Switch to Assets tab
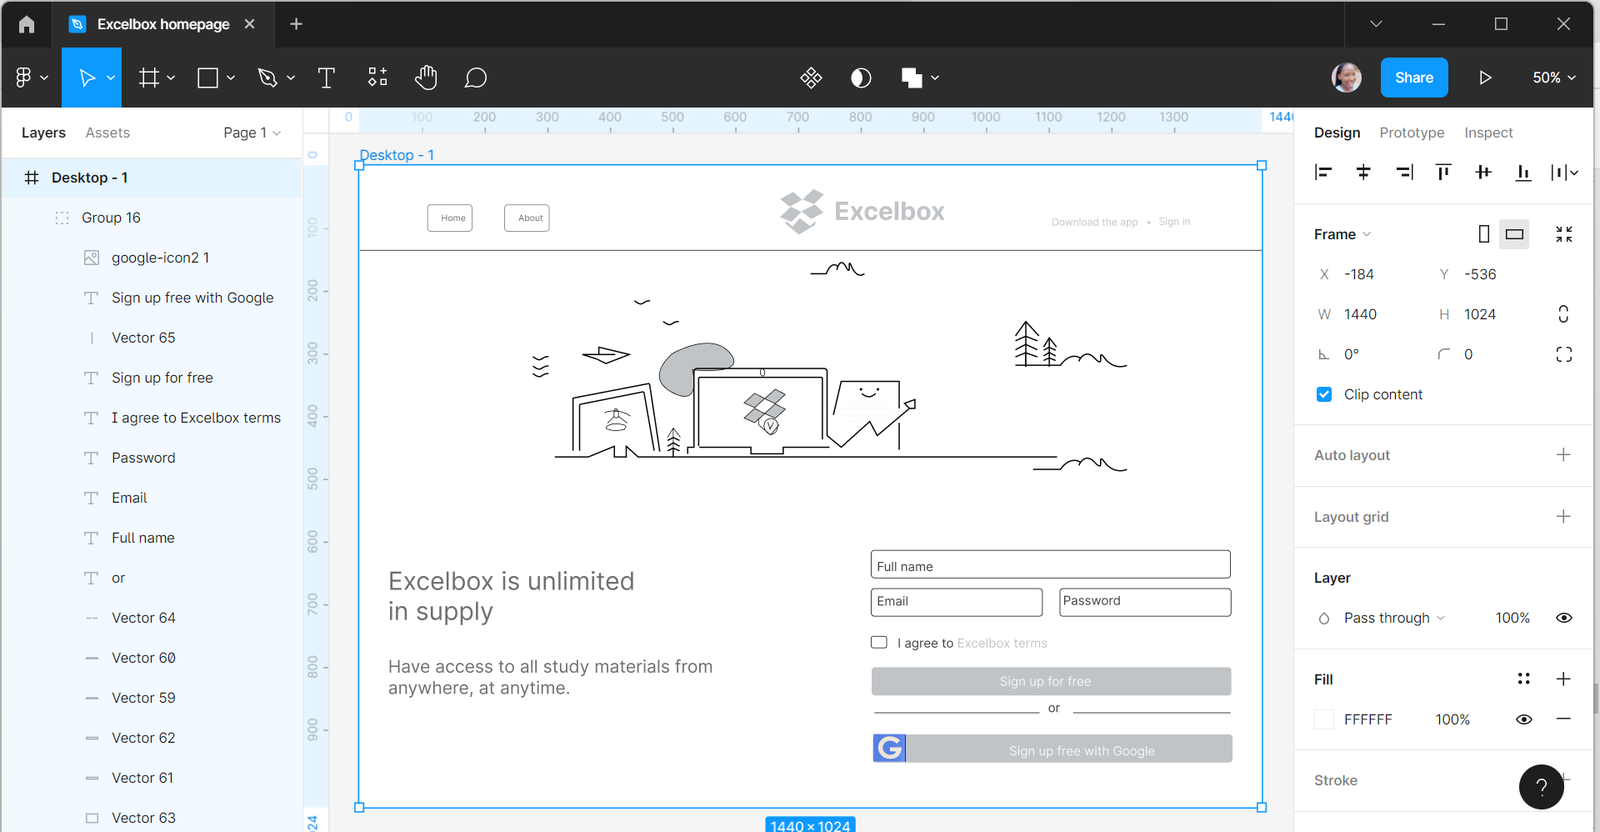Viewport: 1600px width, 832px height. point(107,132)
